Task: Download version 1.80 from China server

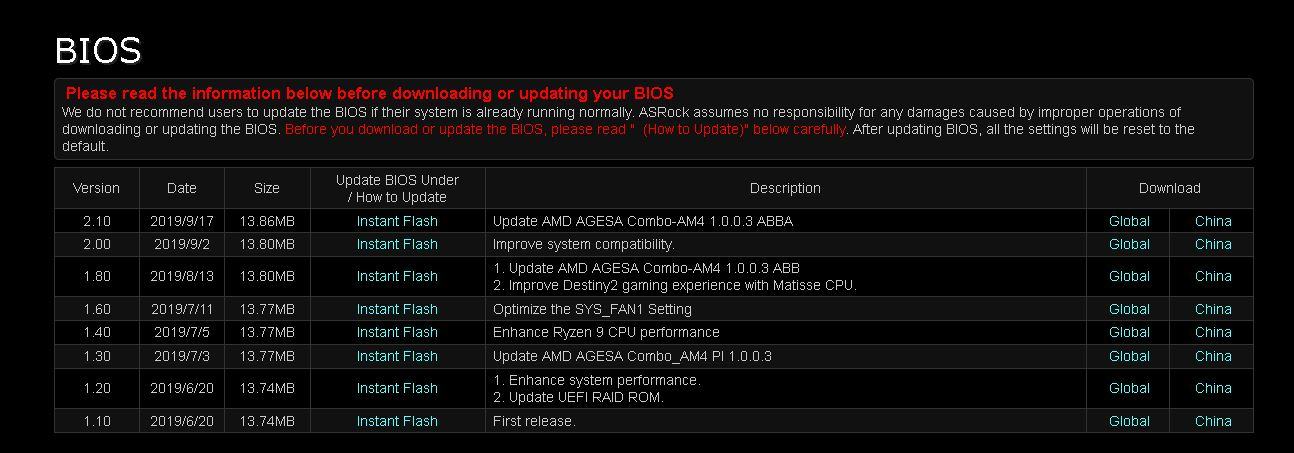Action: click(1213, 276)
